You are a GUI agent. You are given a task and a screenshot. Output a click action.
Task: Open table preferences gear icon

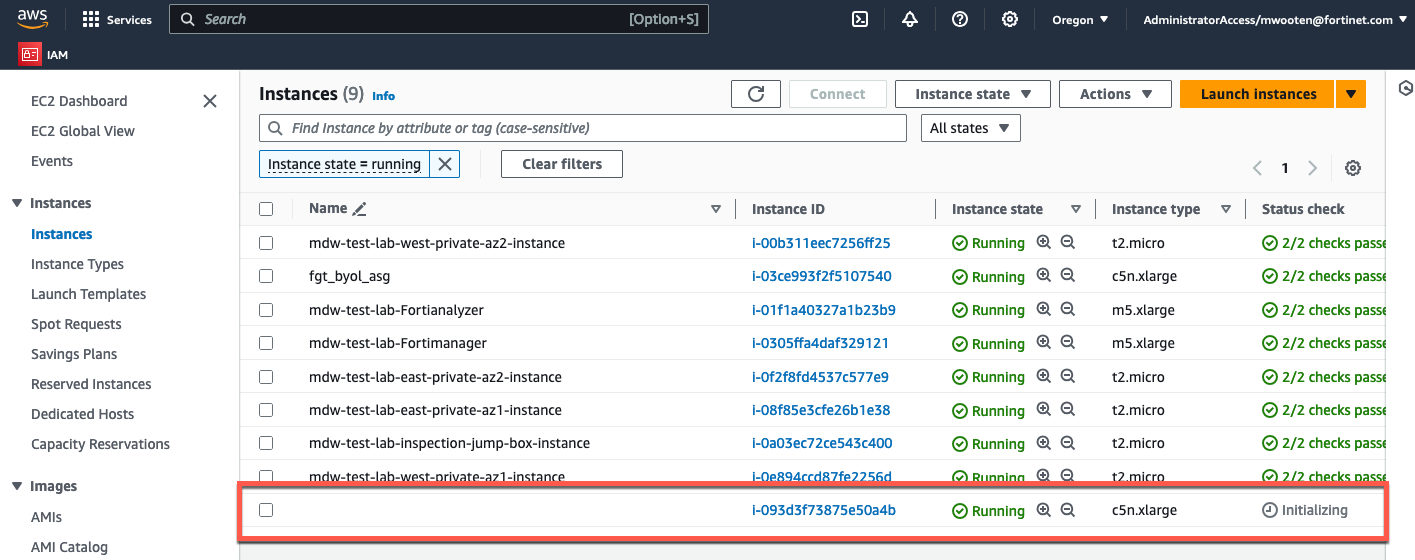(1353, 168)
